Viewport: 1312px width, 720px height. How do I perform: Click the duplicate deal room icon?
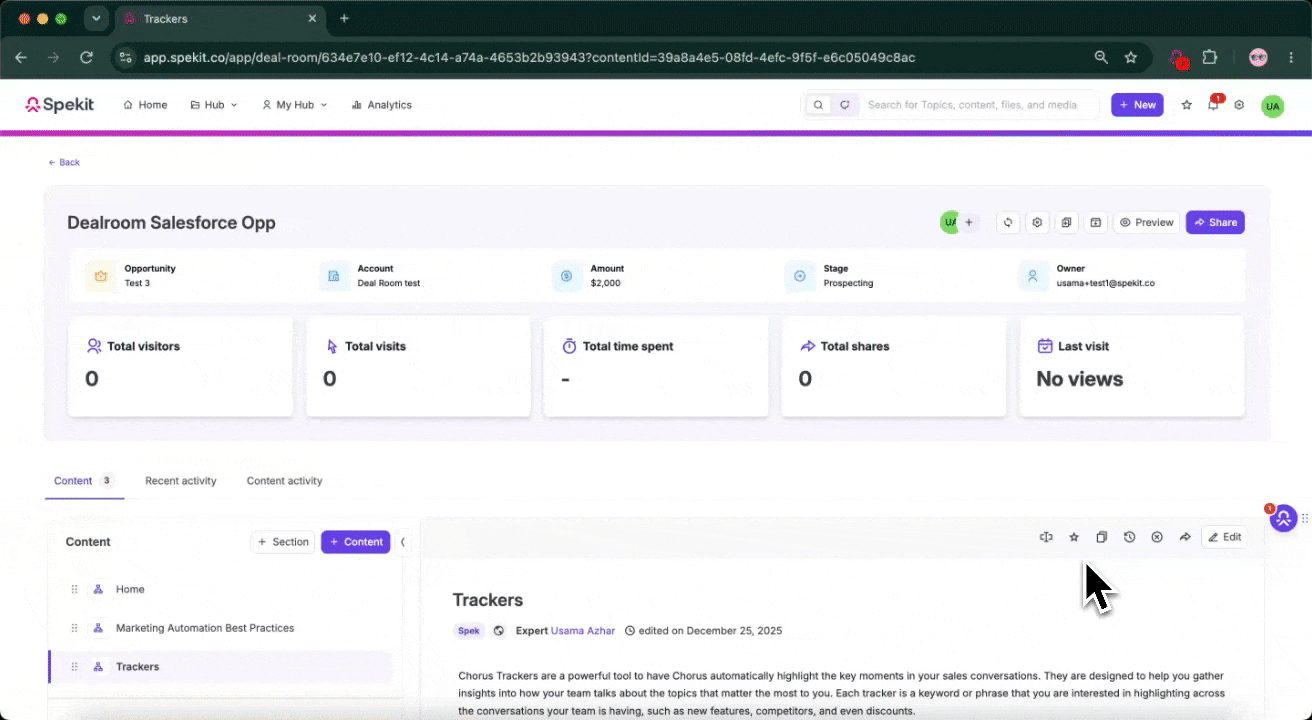[x=1067, y=222]
